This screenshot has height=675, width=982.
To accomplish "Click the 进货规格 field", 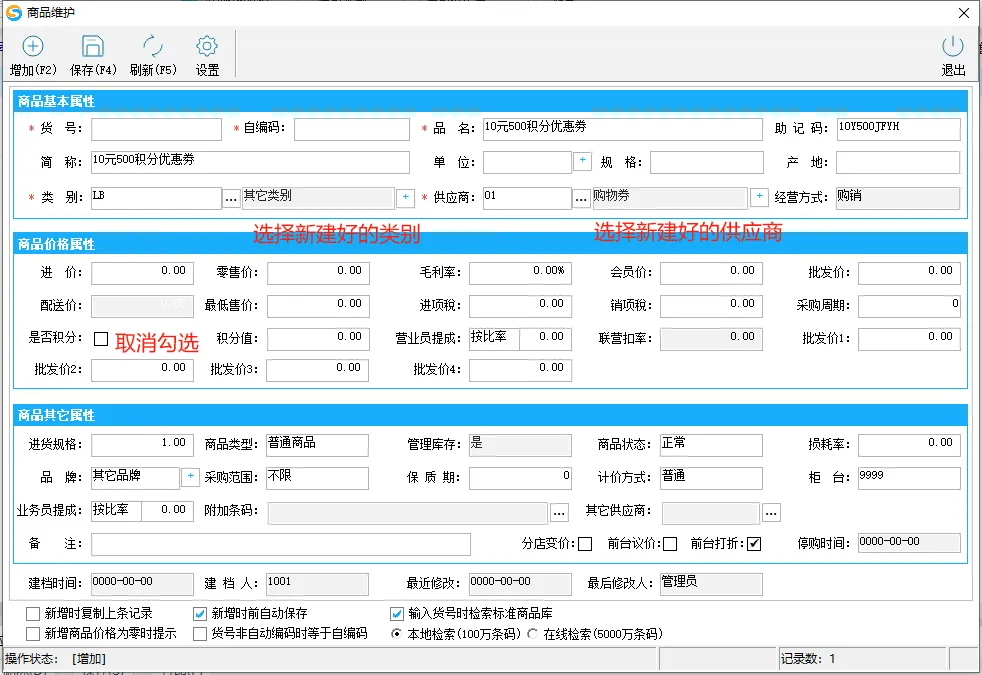I will [142, 445].
